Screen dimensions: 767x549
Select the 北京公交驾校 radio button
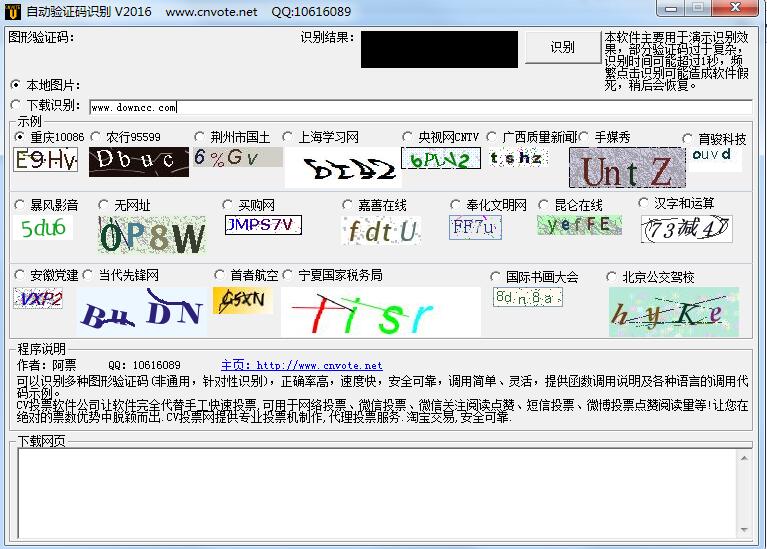611,277
